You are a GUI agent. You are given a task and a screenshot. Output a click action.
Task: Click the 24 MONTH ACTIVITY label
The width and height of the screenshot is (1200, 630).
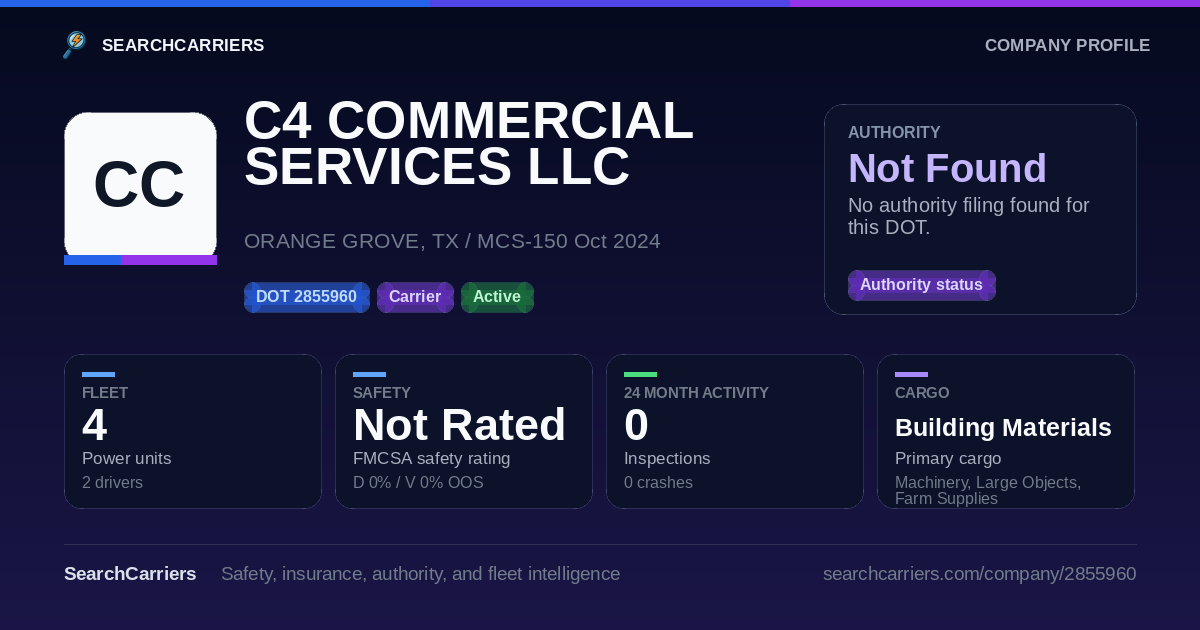[x=696, y=393]
